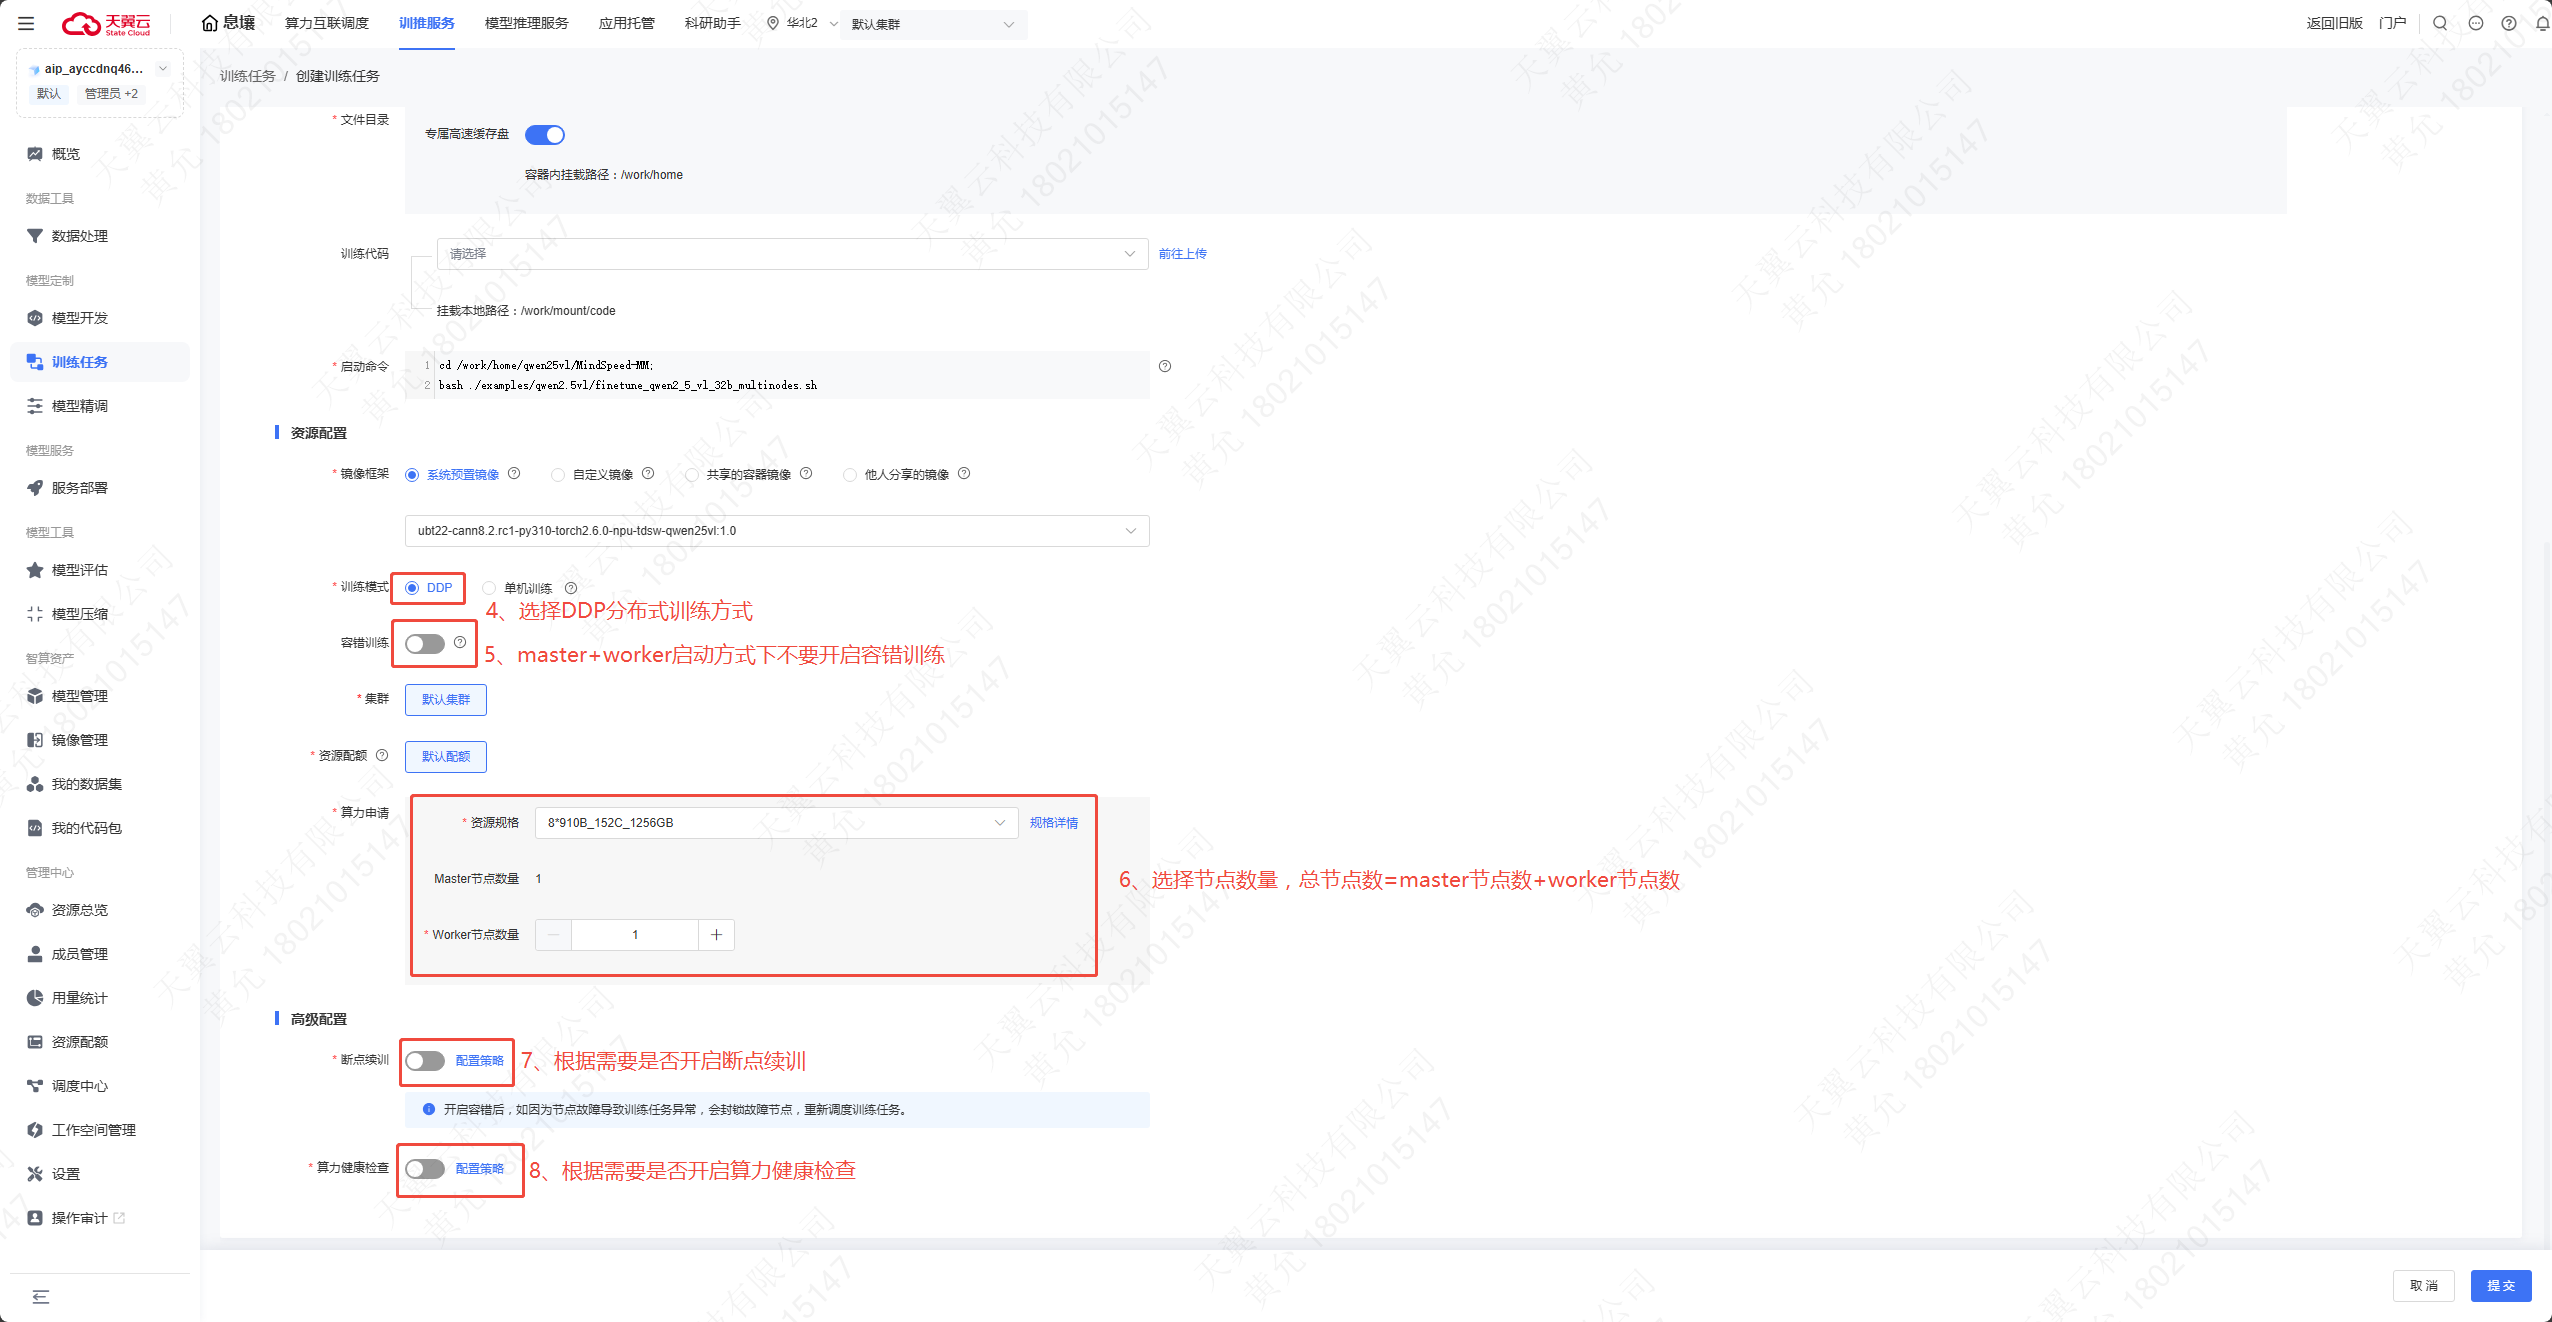Expand the 训练代码 请选择 dropdown
This screenshot has height=1322, width=2552.
click(x=791, y=254)
